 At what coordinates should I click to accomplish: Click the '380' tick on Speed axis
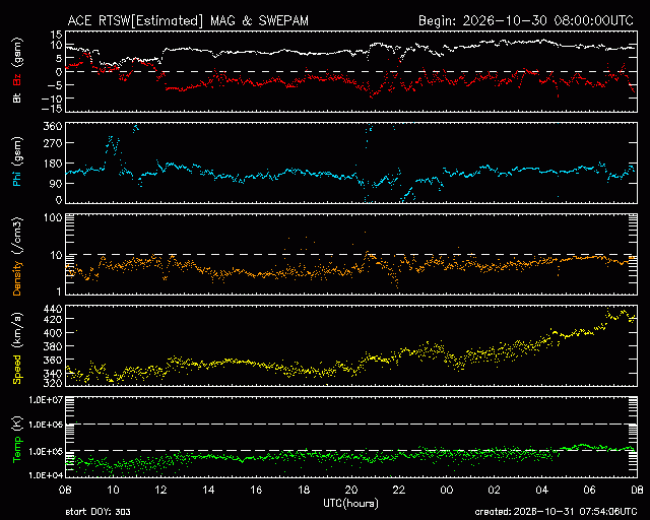[53, 346]
